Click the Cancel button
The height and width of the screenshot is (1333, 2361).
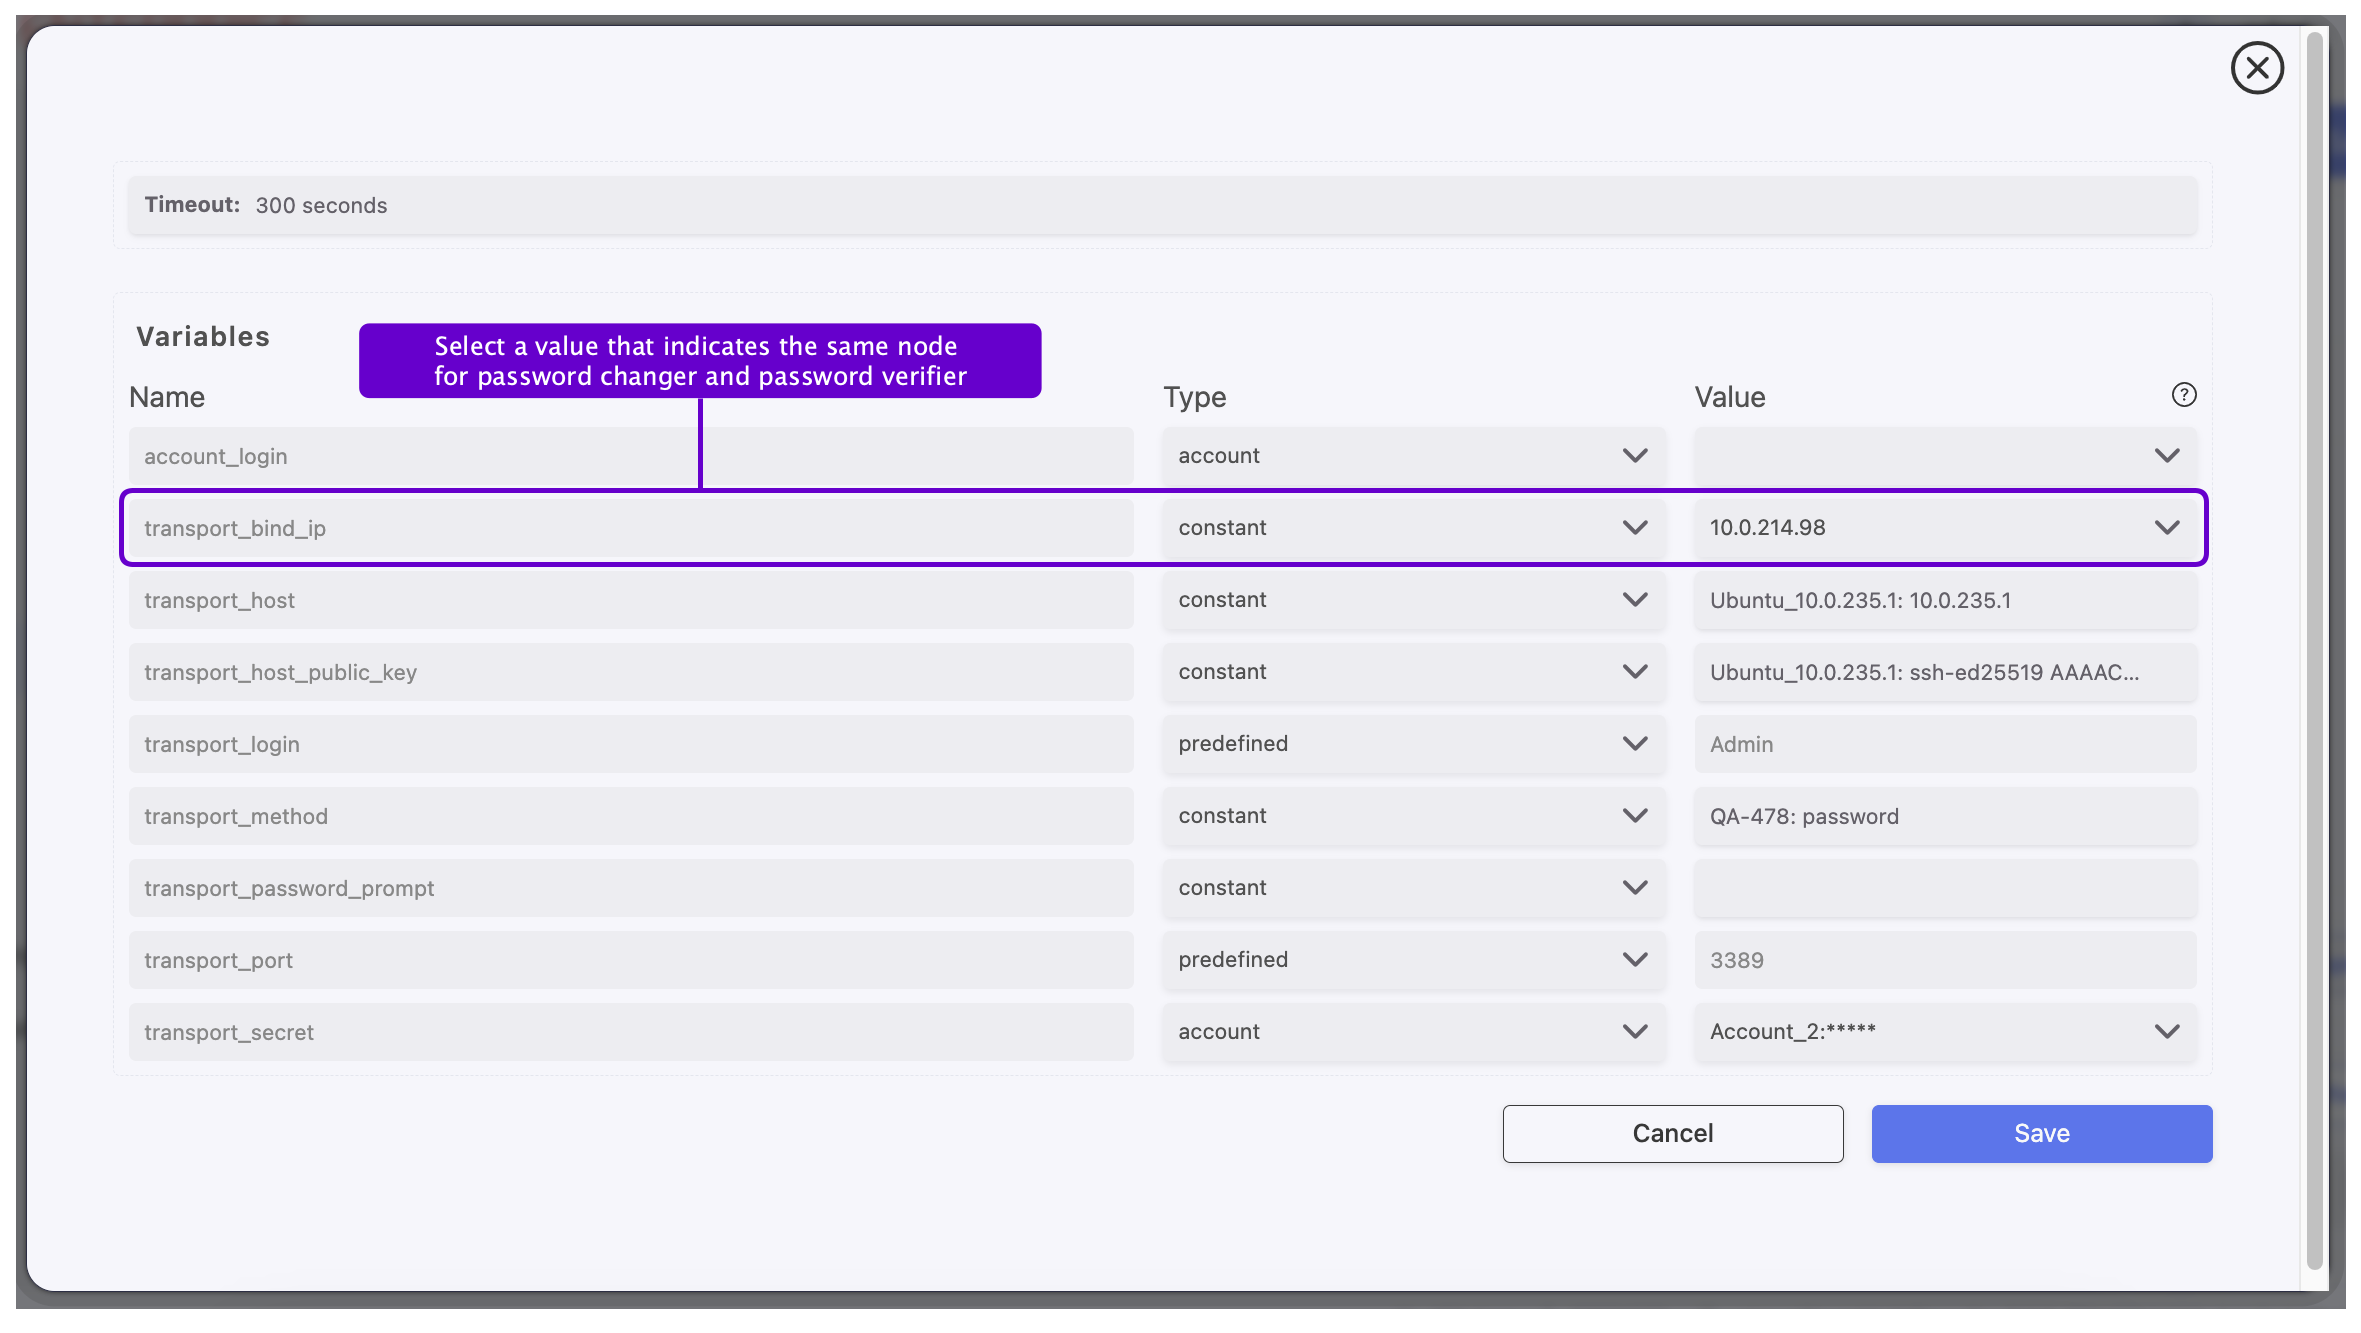coord(1672,1133)
